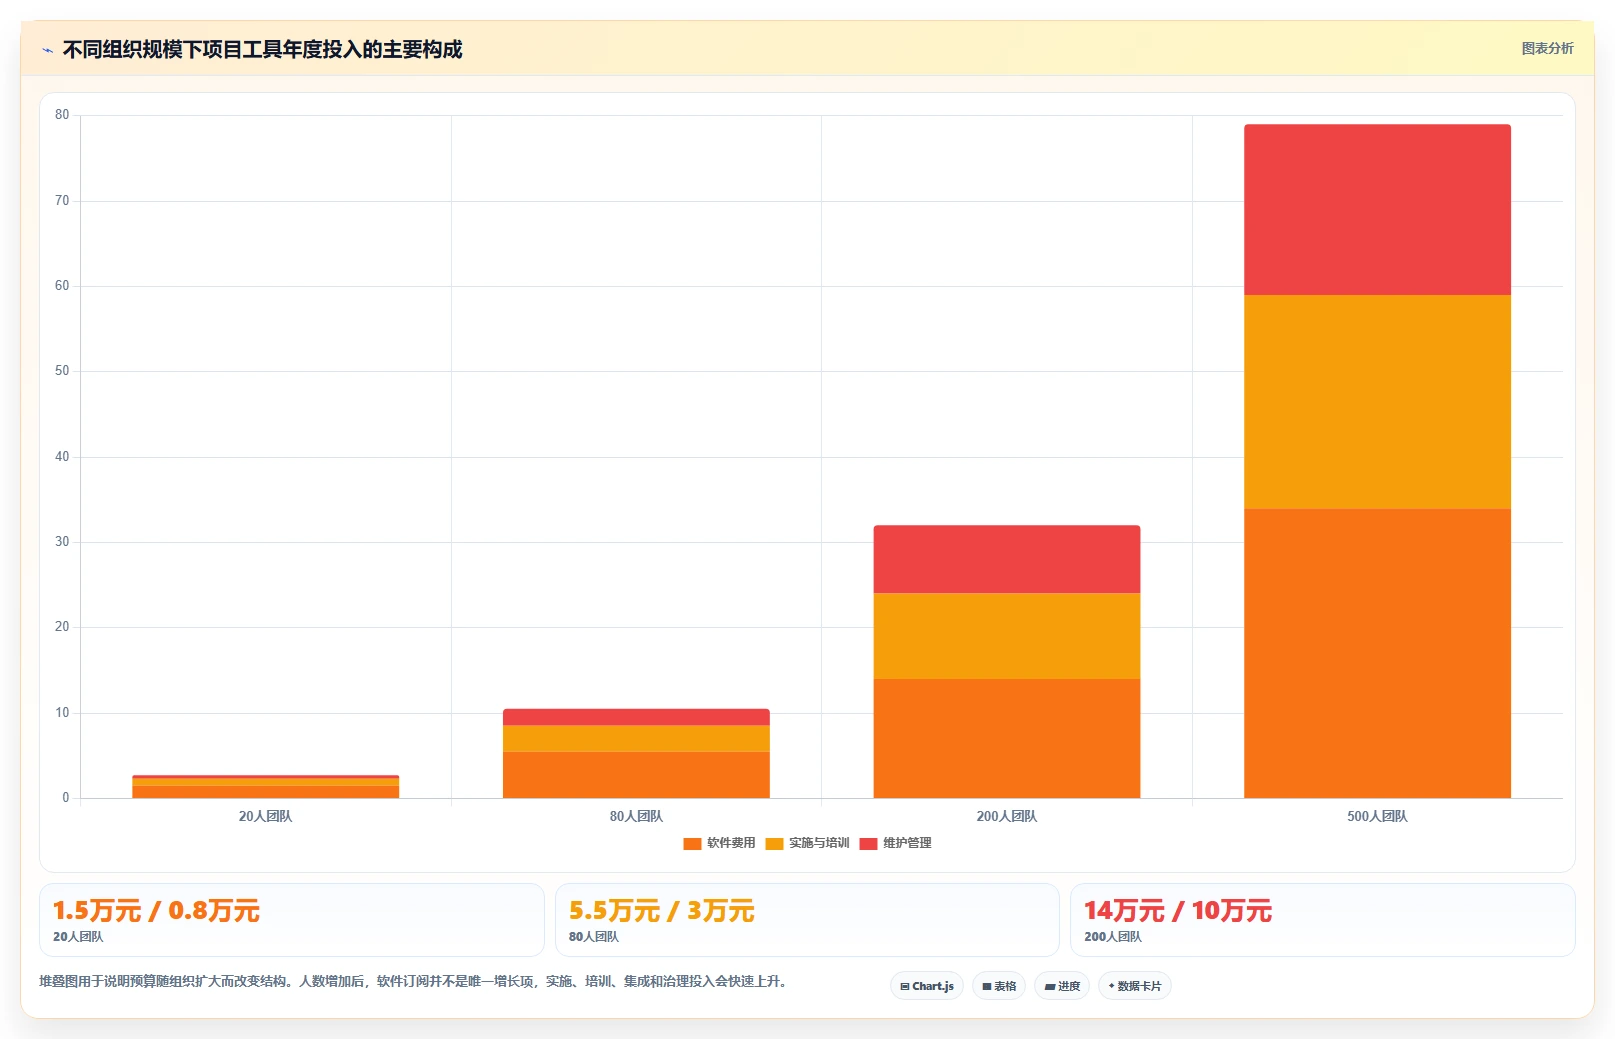Click the 200人团队 x-axis label

1007,816
